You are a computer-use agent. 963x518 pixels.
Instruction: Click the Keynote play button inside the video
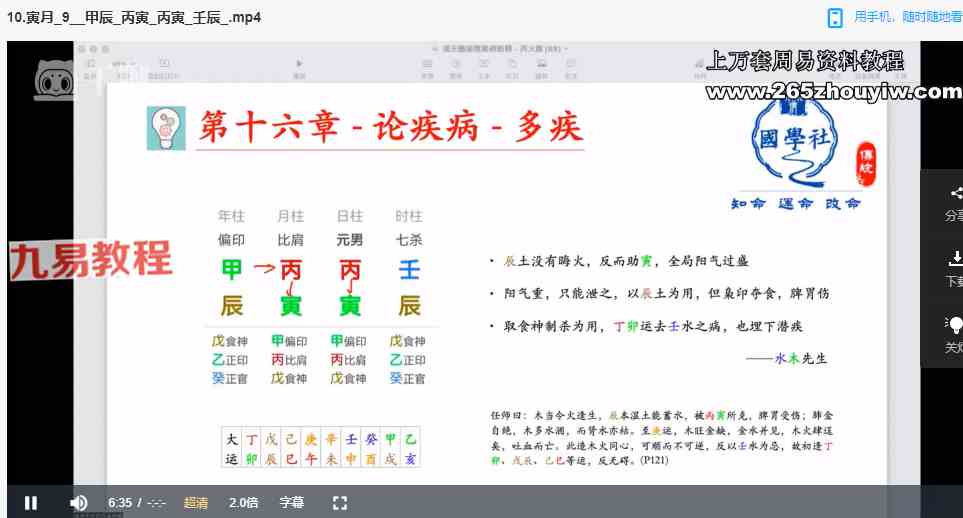tap(299, 65)
